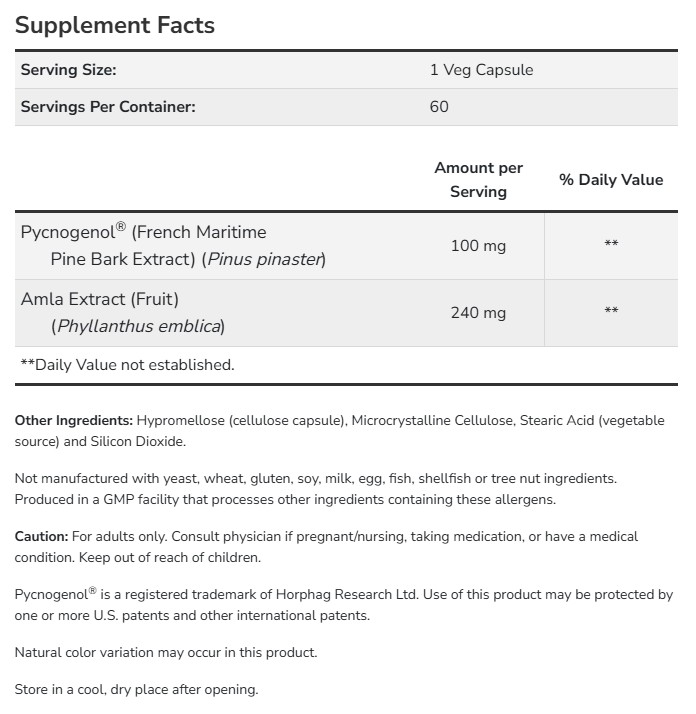This screenshot has height=714, width=696.
Task: Click the Servings Per Container label
Action: (x=104, y=106)
